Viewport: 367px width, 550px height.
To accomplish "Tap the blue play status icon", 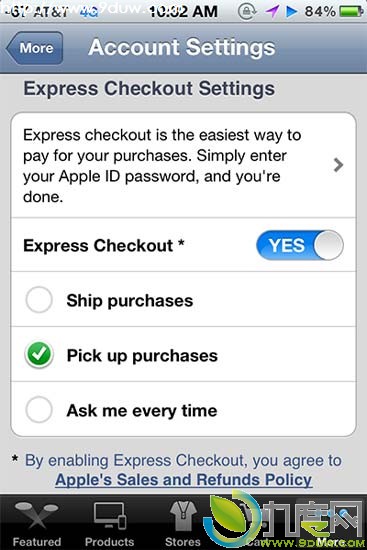I will [291, 12].
